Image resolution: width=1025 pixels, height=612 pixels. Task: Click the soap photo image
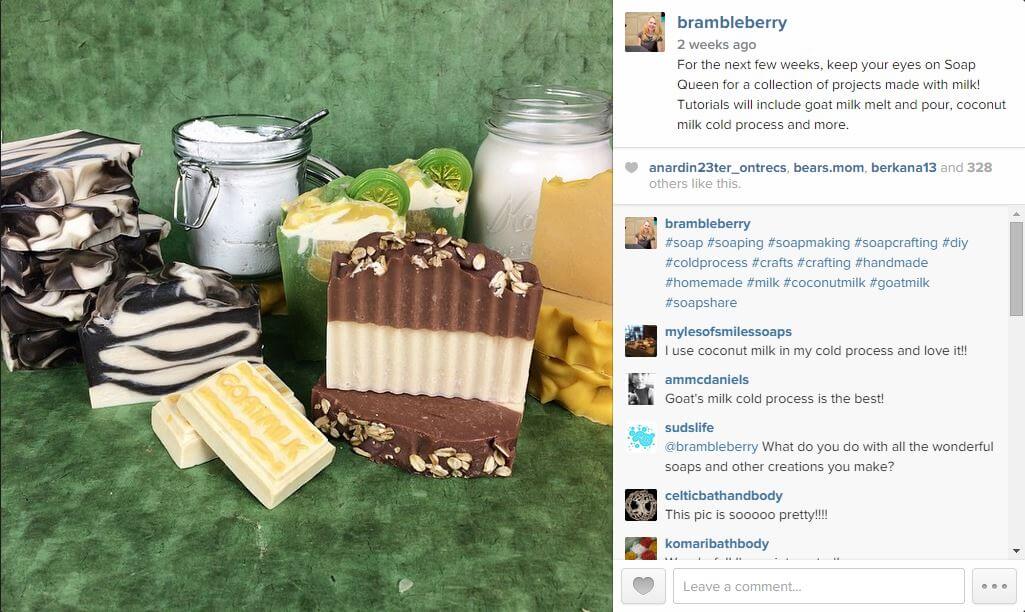click(x=306, y=306)
